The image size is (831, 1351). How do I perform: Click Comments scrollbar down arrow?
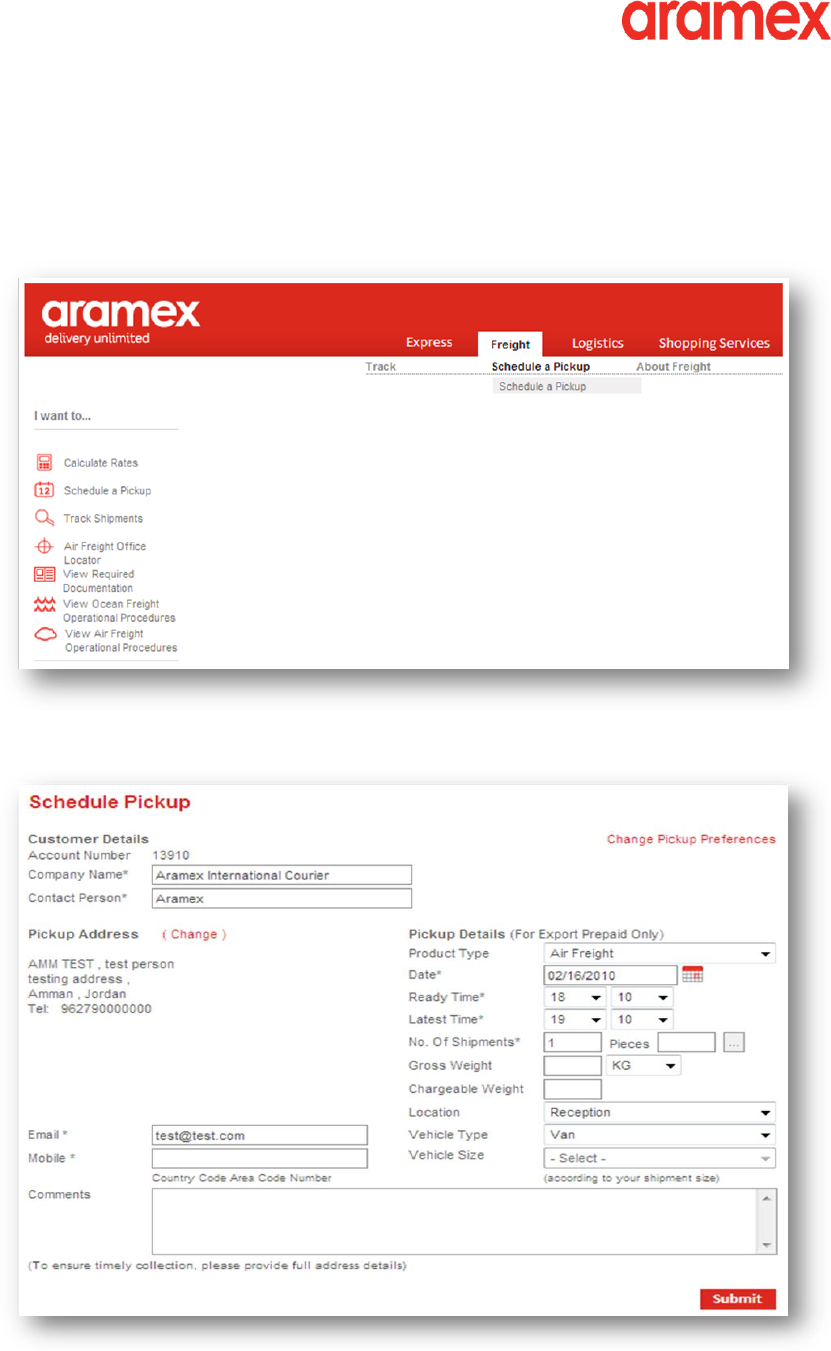[767, 1246]
